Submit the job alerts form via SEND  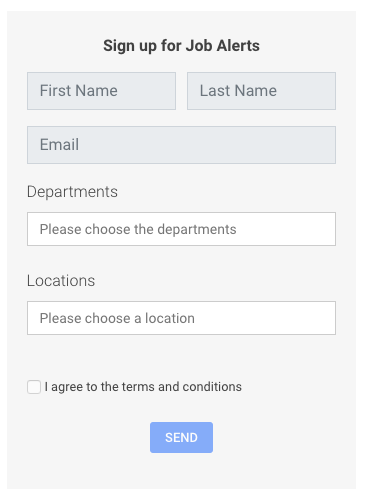pyautogui.click(x=181, y=437)
